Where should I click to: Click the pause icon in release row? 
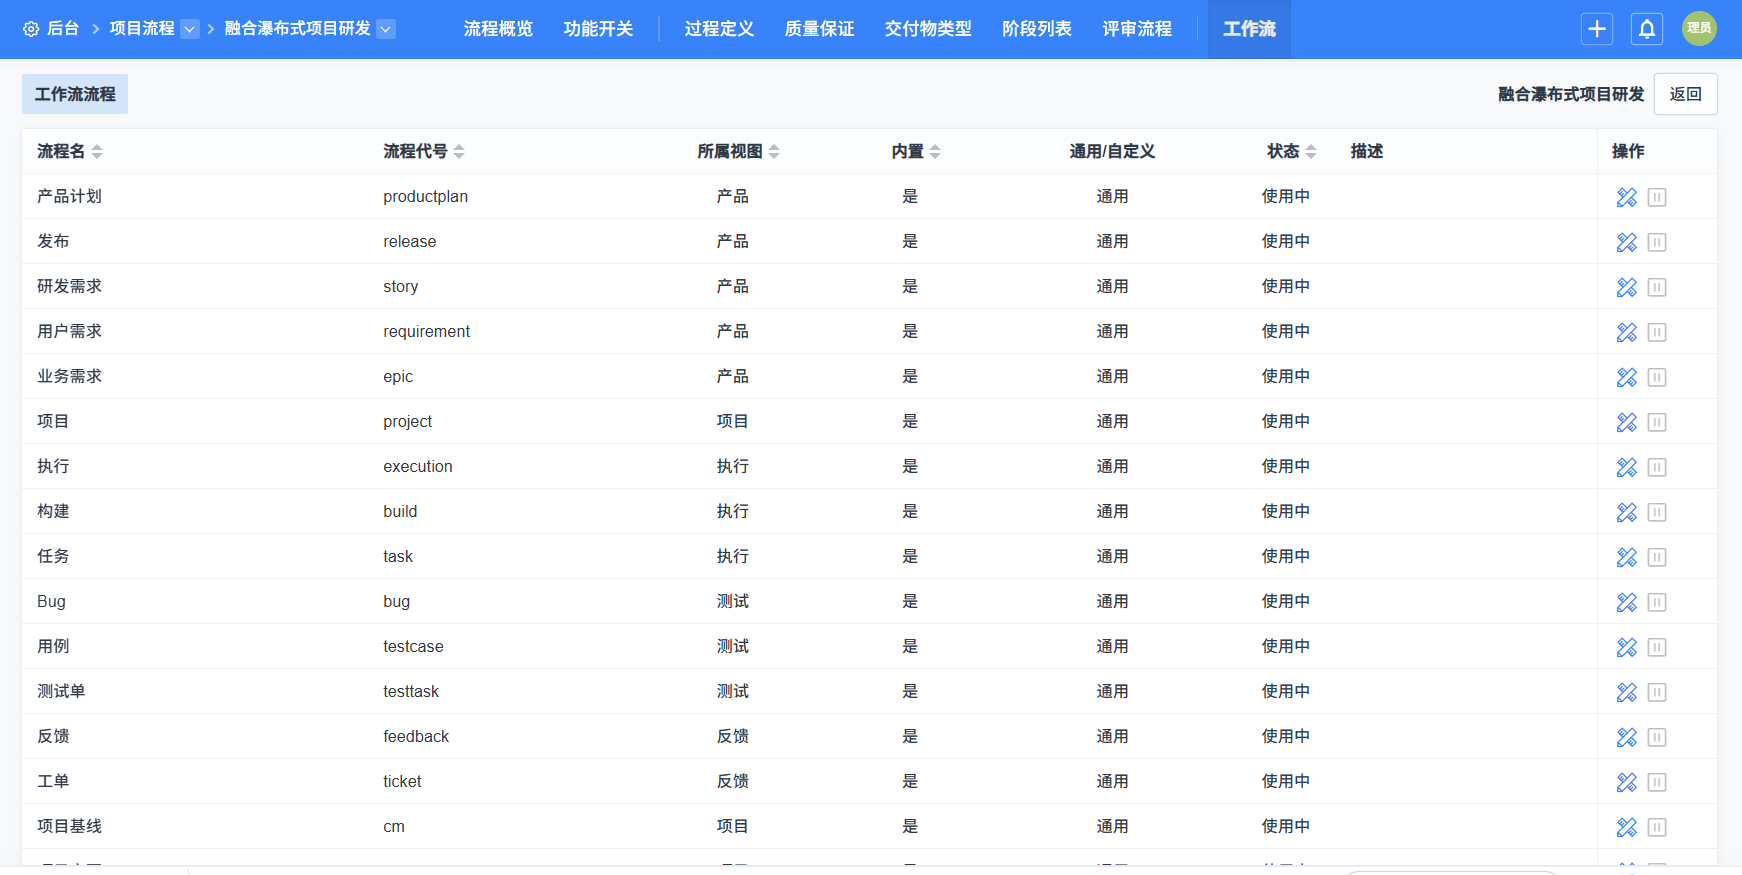point(1657,242)
